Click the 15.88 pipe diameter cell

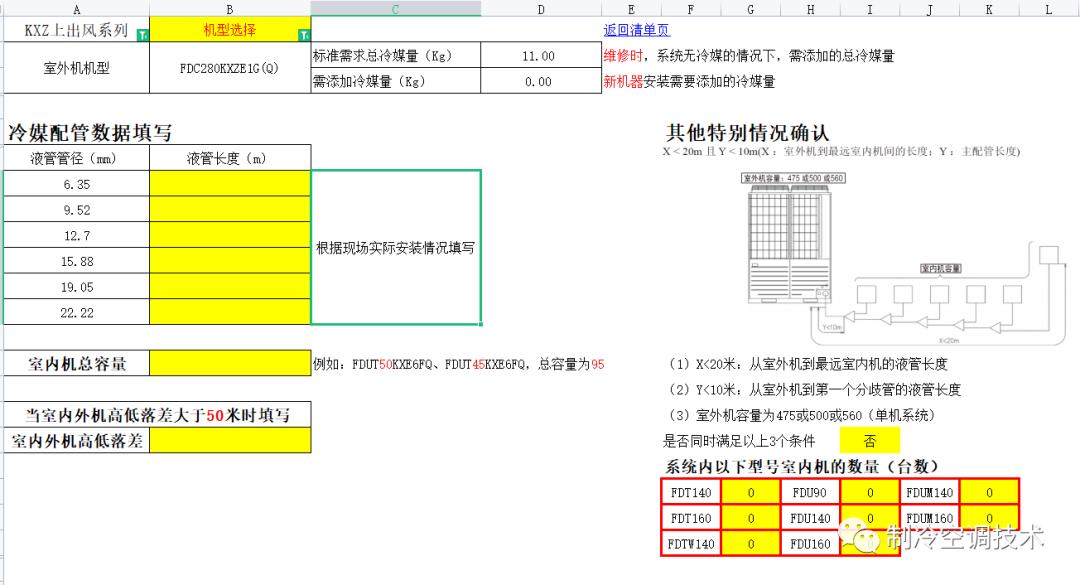(x=76, y=261)
